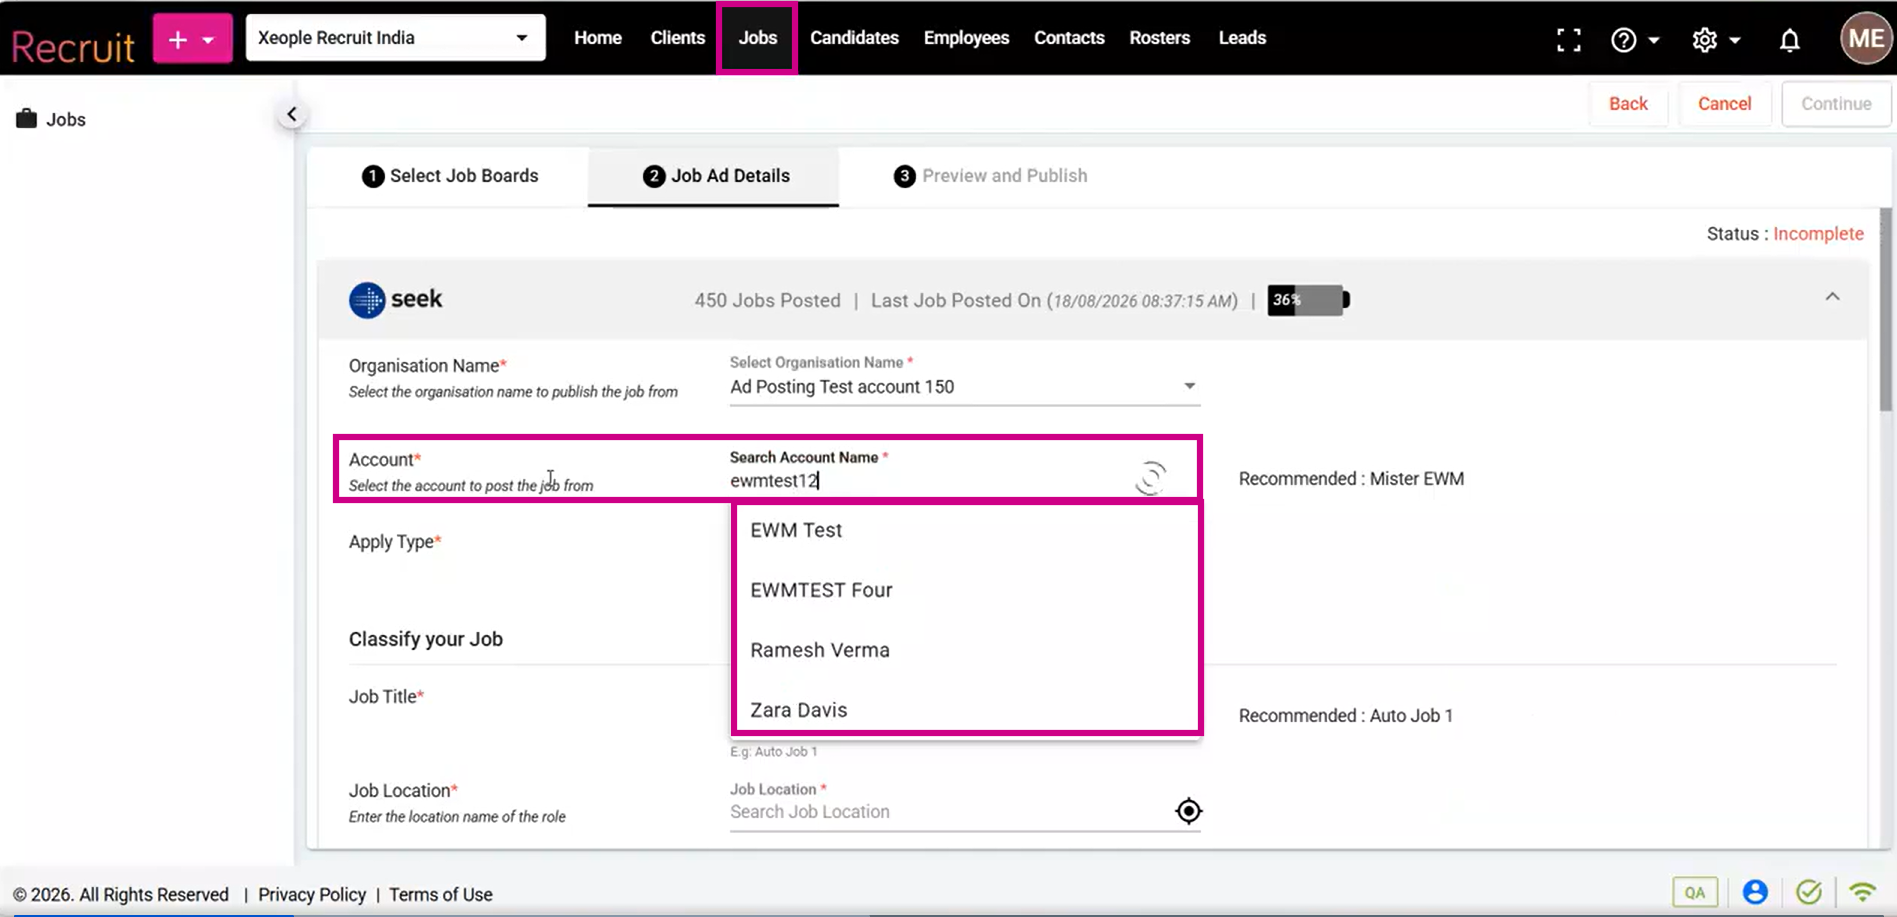This screenshot has width=1897, height=917.
Task: View notifications bell
Action: coord(1789,39)
